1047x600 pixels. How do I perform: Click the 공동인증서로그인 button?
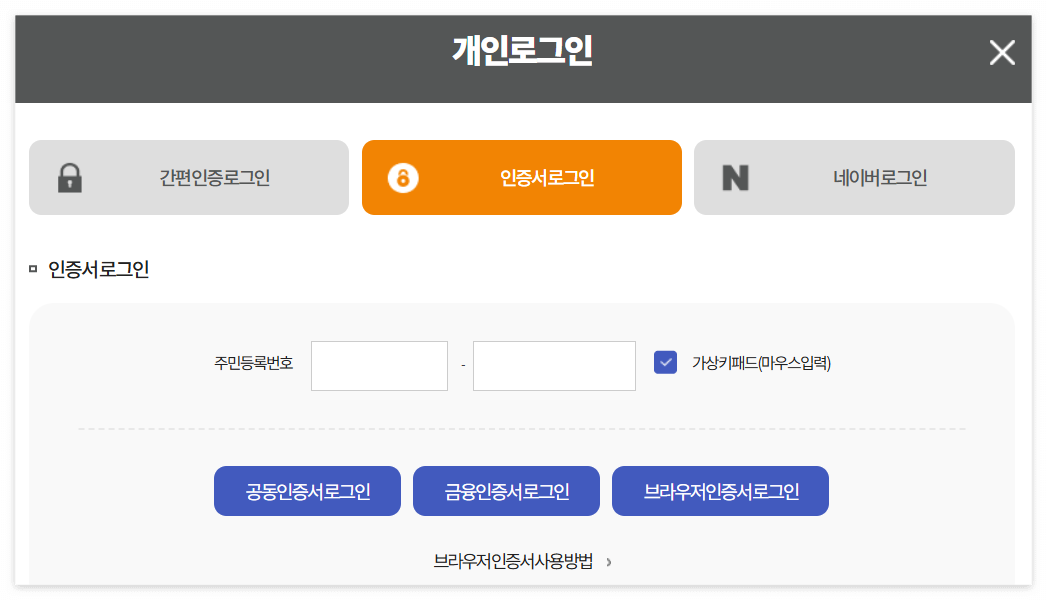coord(306,490)
